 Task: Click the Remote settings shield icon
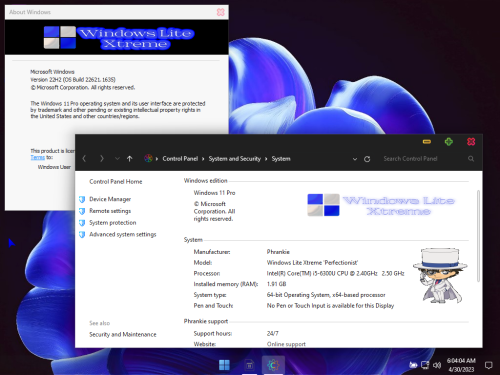pyautogui.click(x=82, y=211)
